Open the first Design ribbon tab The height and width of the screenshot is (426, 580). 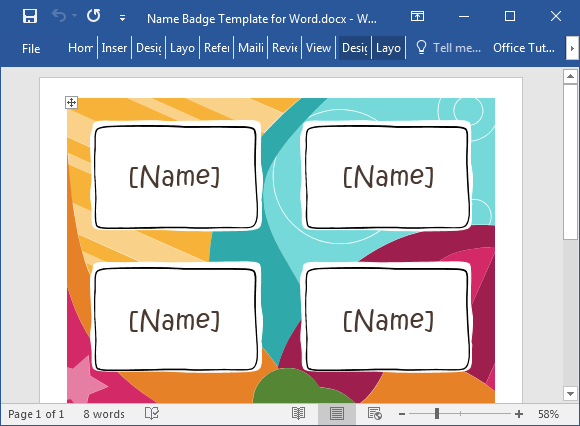pos(149,48)
